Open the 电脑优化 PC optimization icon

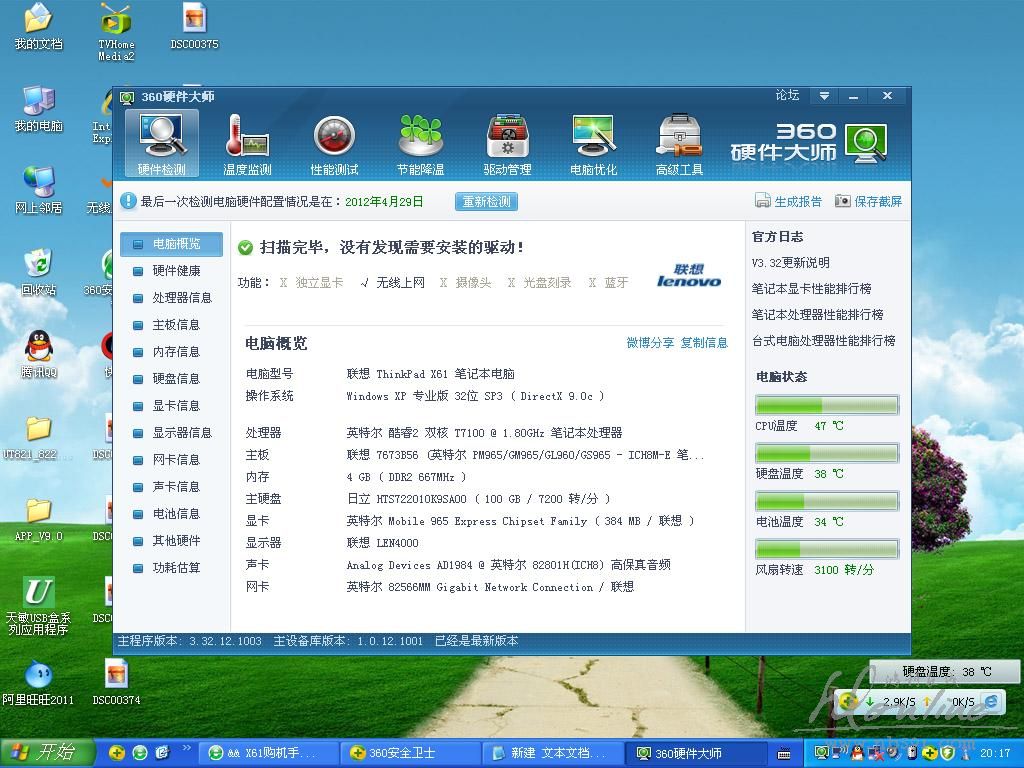(x=593, y=143)
